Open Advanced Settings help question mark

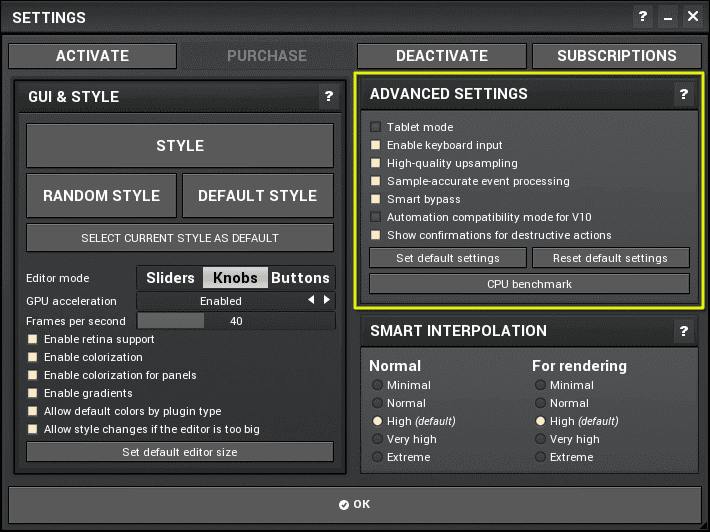click(684, 94)
